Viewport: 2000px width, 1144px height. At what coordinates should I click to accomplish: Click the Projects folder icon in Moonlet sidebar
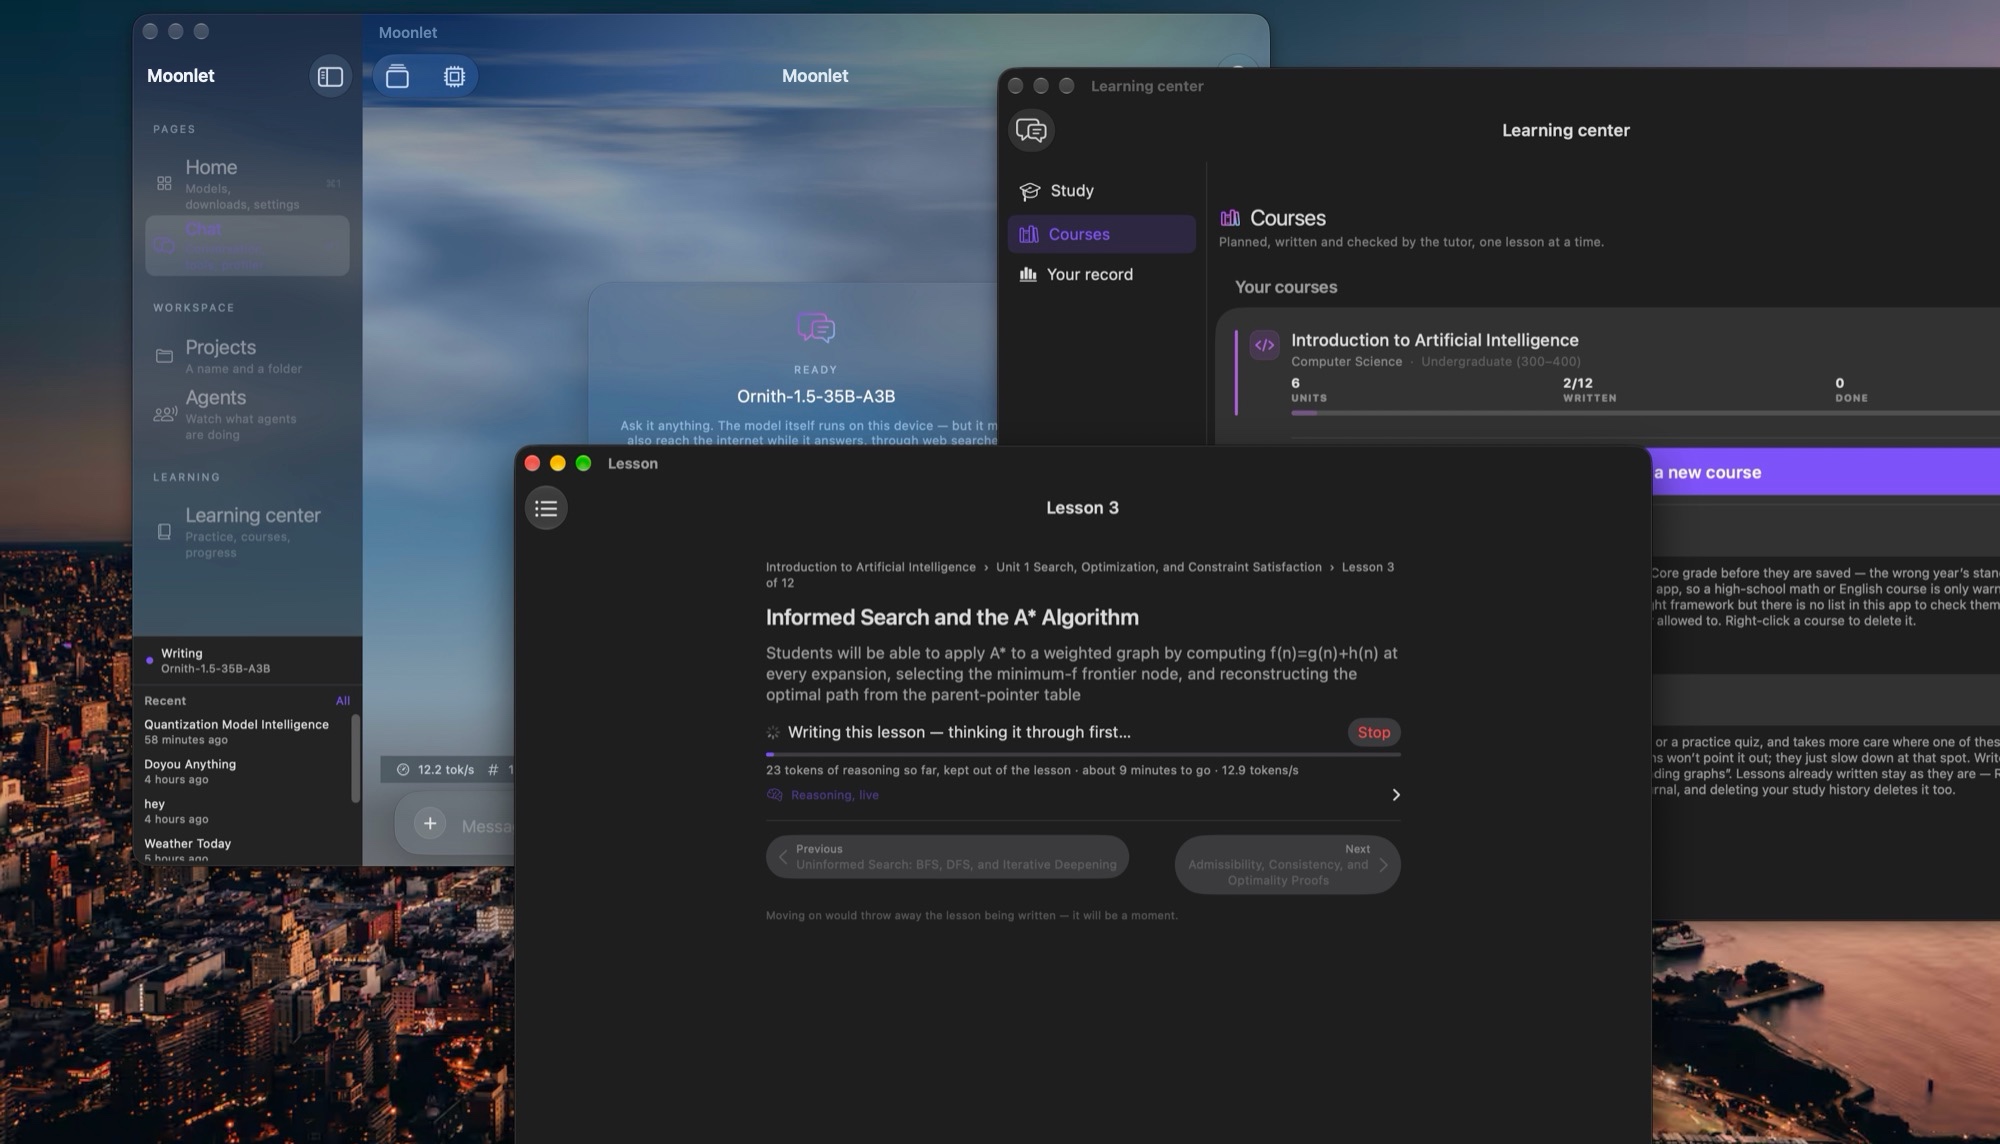[164, 356]
